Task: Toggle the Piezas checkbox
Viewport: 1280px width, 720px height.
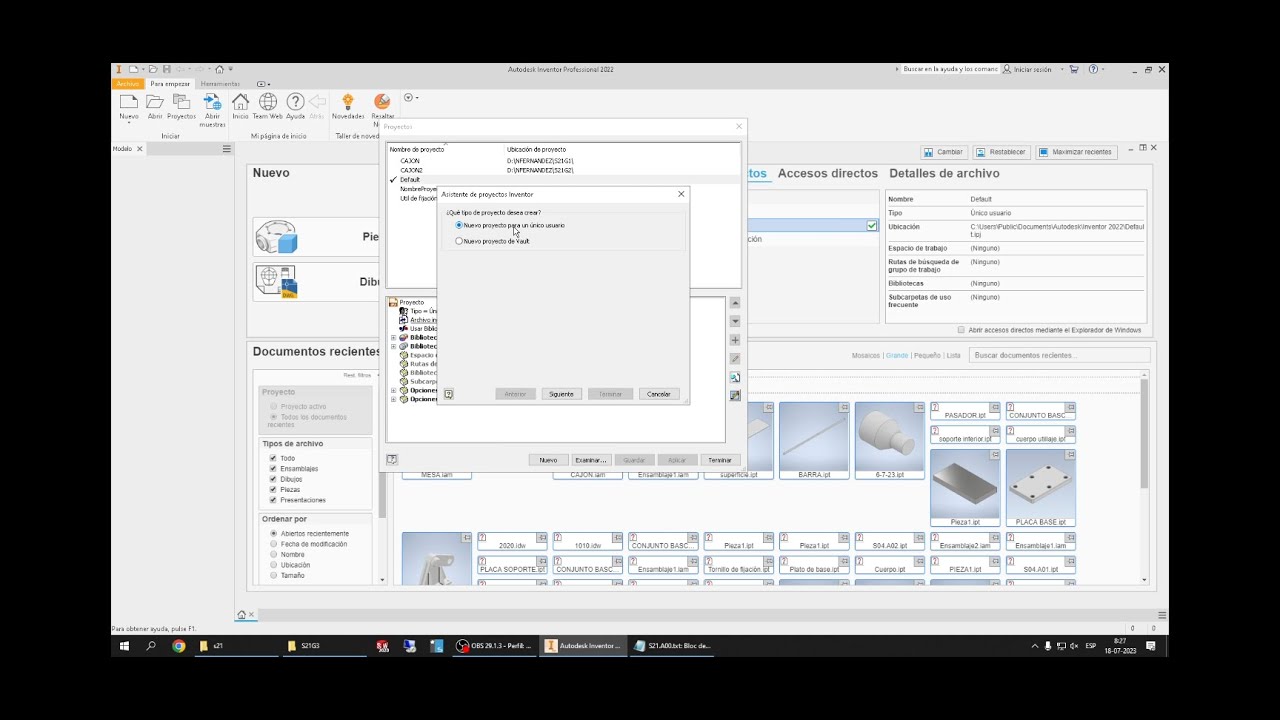Action: pyautogui.click(x=273, y=490)
